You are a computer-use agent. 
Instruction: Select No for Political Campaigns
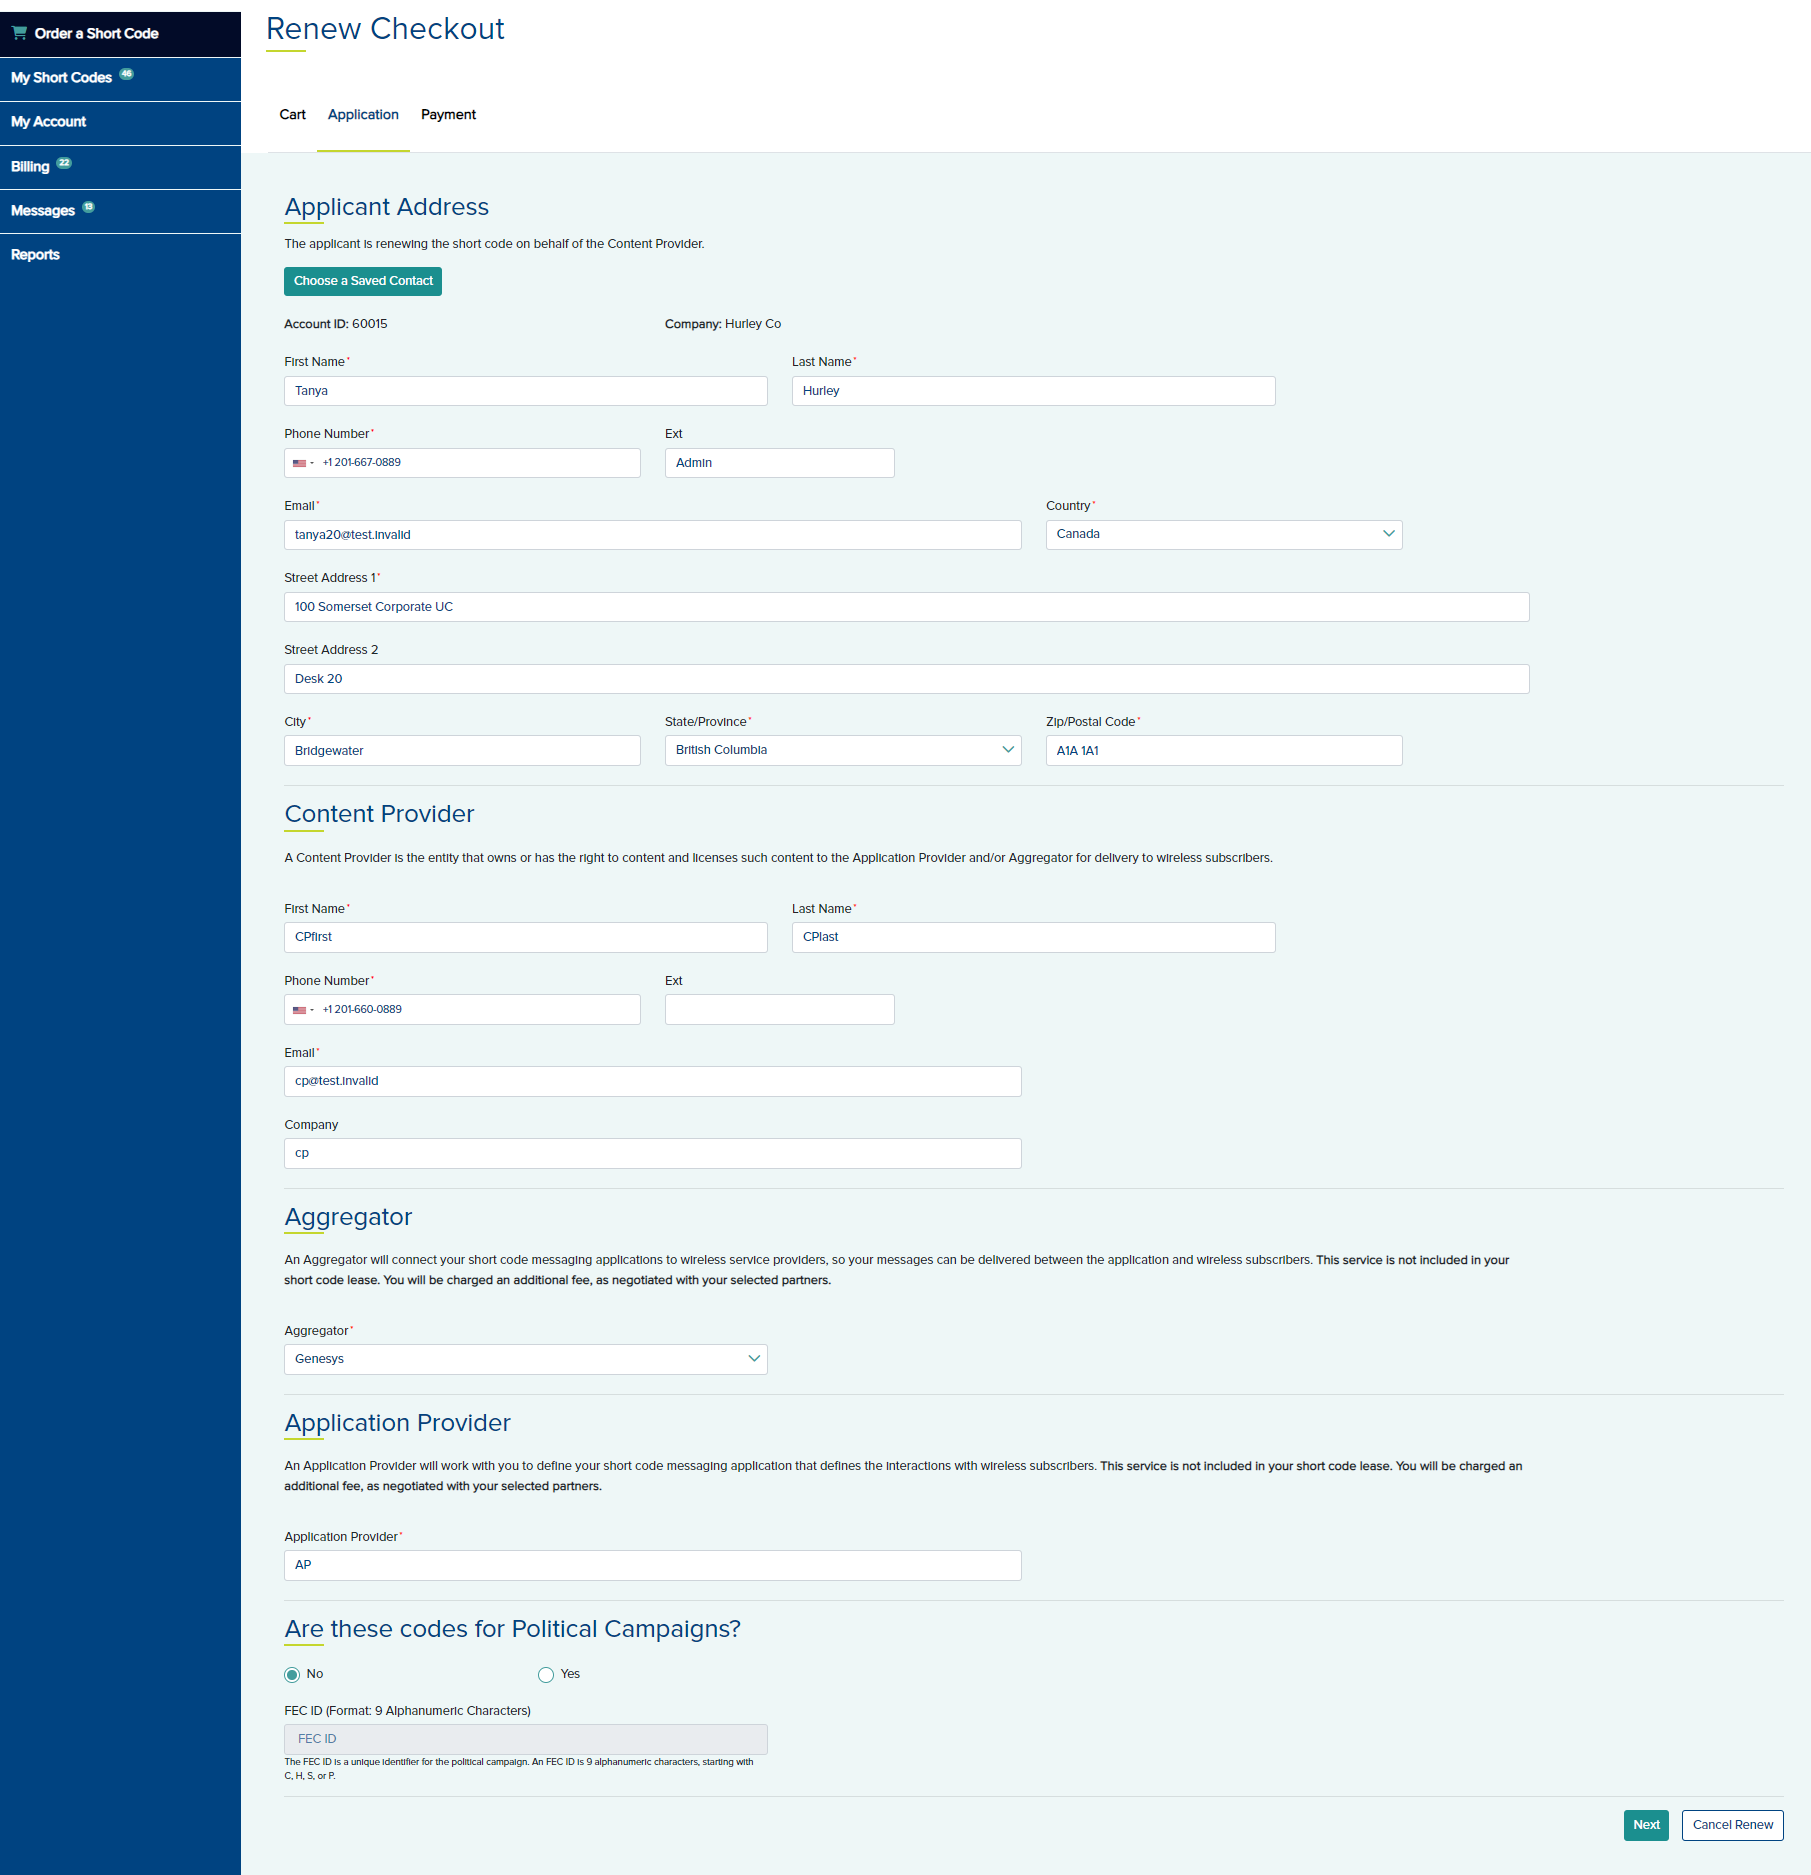292,1675
